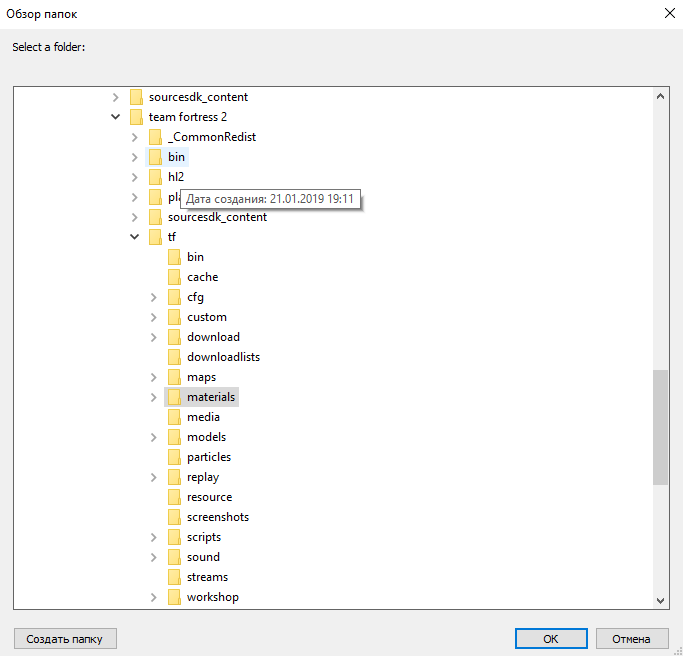Screen dimensions: 683x656
Task: Select the _CommonRedist folder name
Action: coord(212,137)
